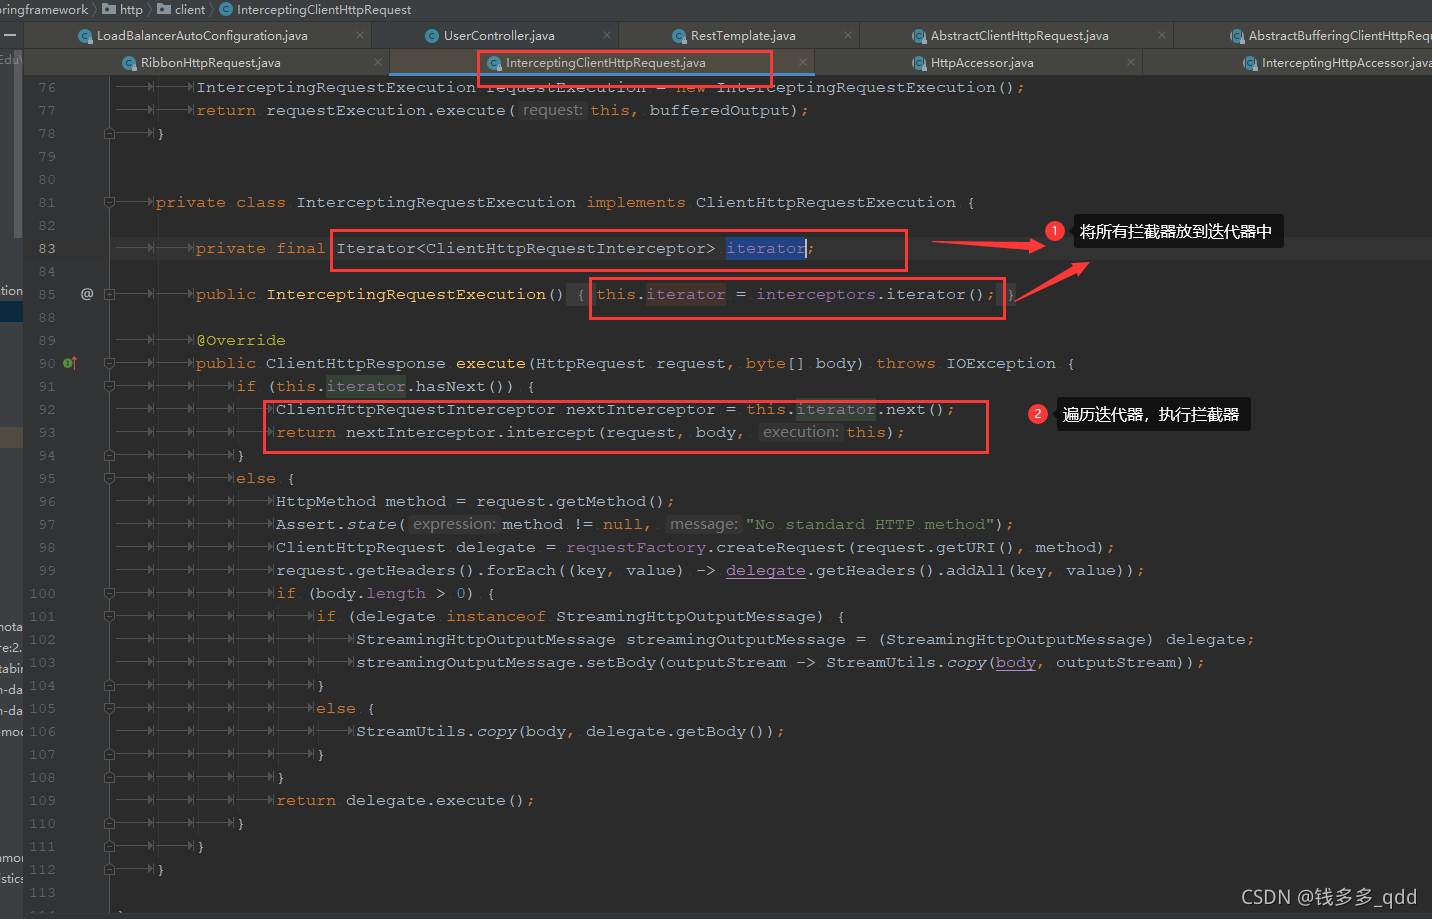Click the fold end marker at line 78
The width and height of the screenshot is (1432, 919).
(109, 133)
